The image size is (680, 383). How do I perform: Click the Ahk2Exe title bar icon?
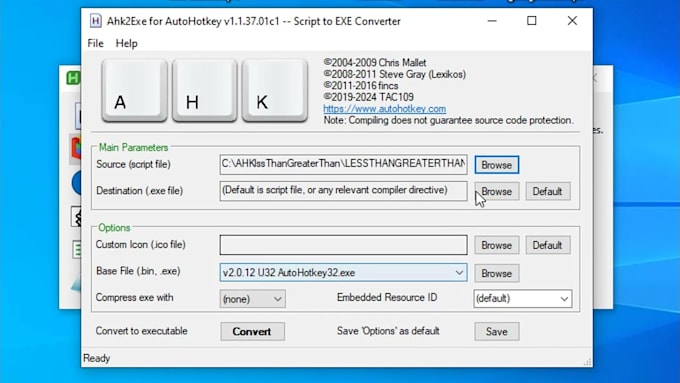[x=95, y=21]
